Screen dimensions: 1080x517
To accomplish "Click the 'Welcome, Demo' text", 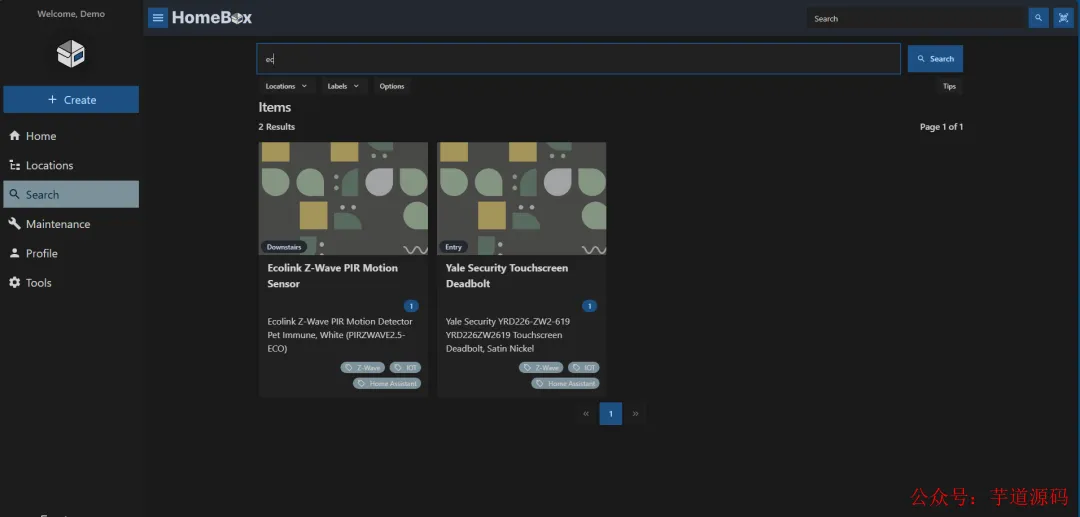I will click(71, 14).
